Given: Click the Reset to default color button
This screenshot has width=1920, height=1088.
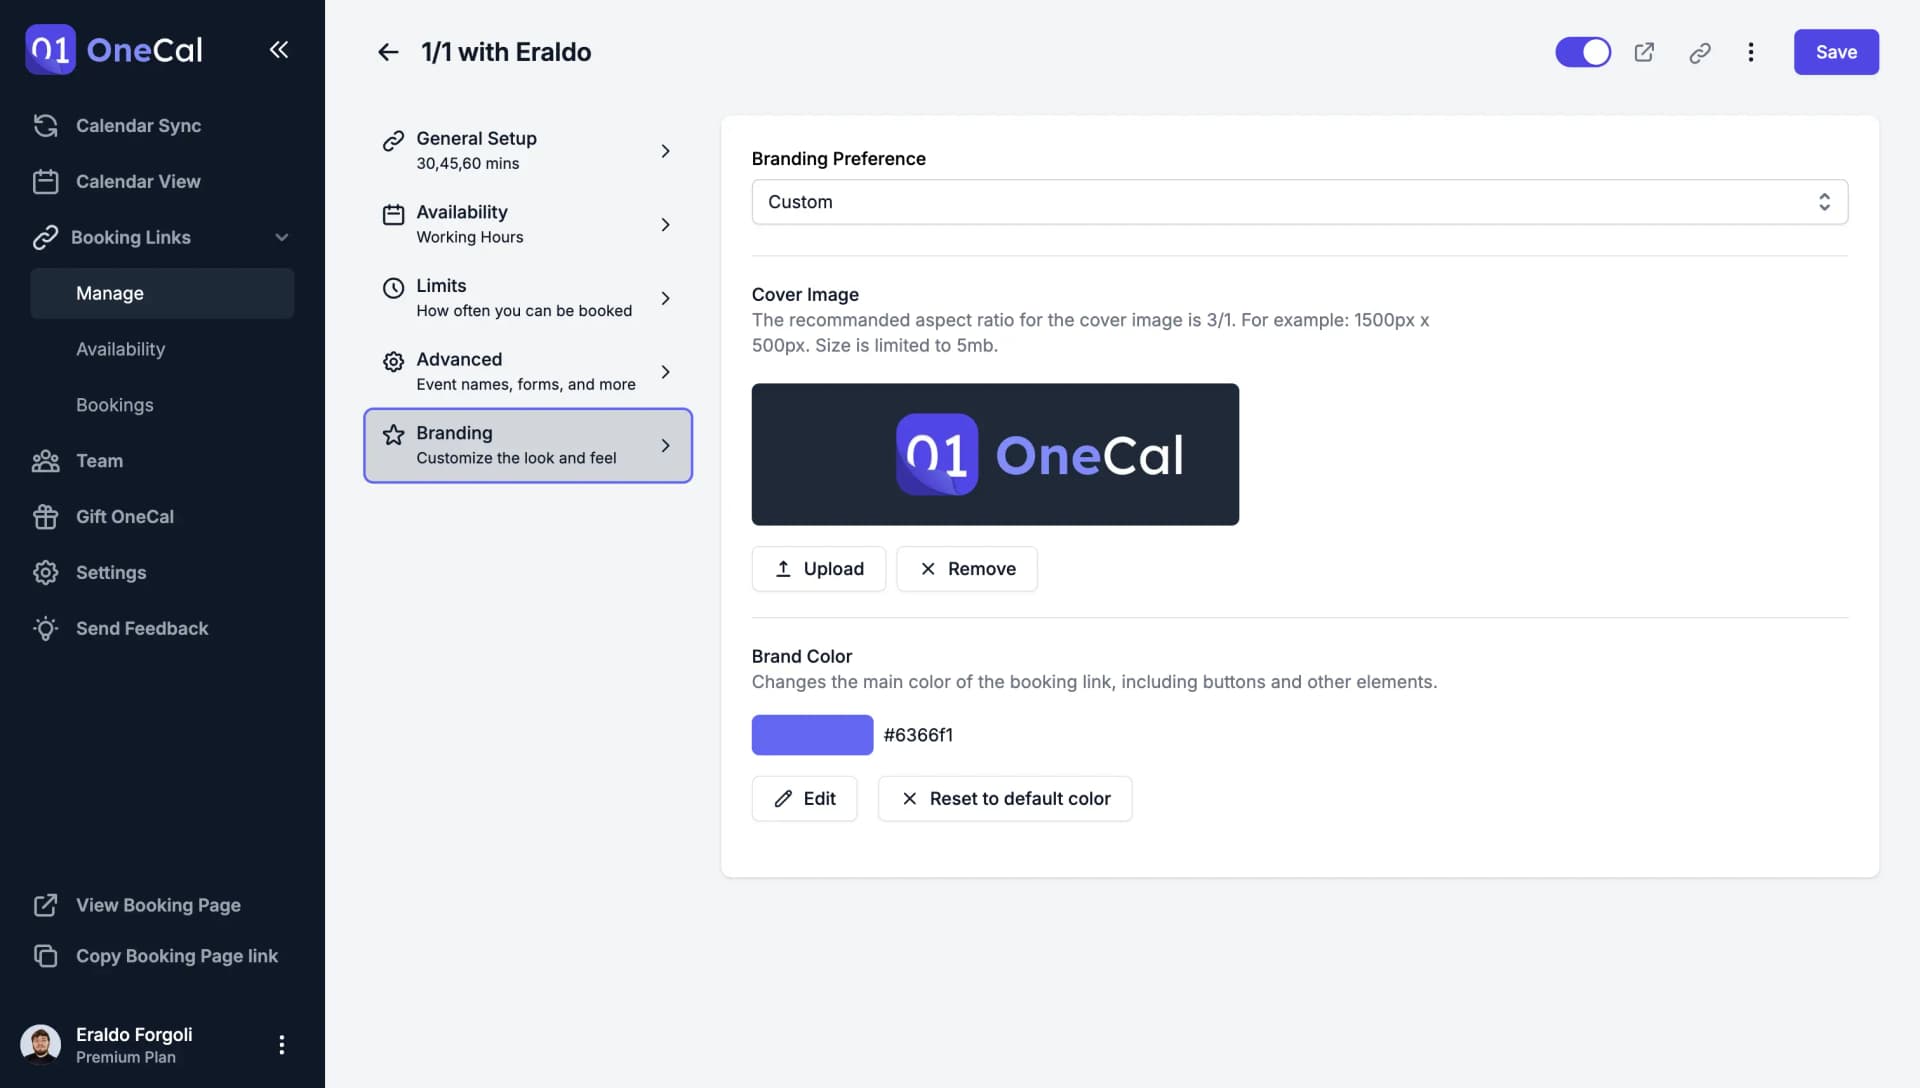Looking at the screenshot, I should pos(1005,798).
